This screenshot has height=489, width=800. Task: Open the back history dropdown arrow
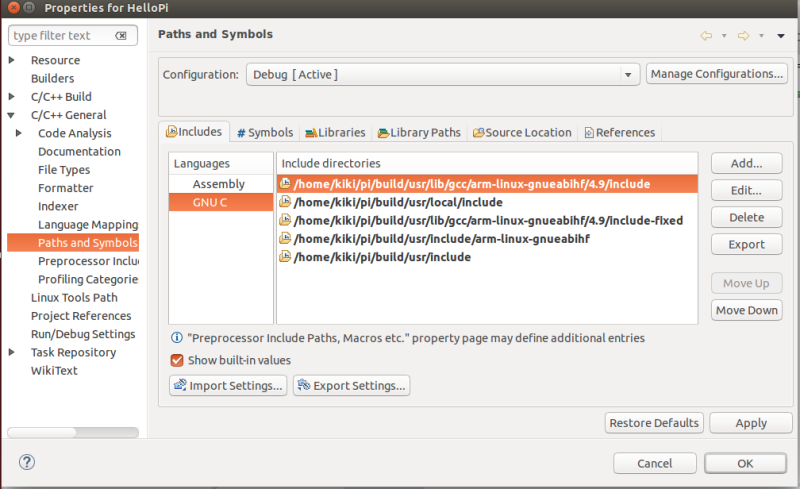[724, 36]
